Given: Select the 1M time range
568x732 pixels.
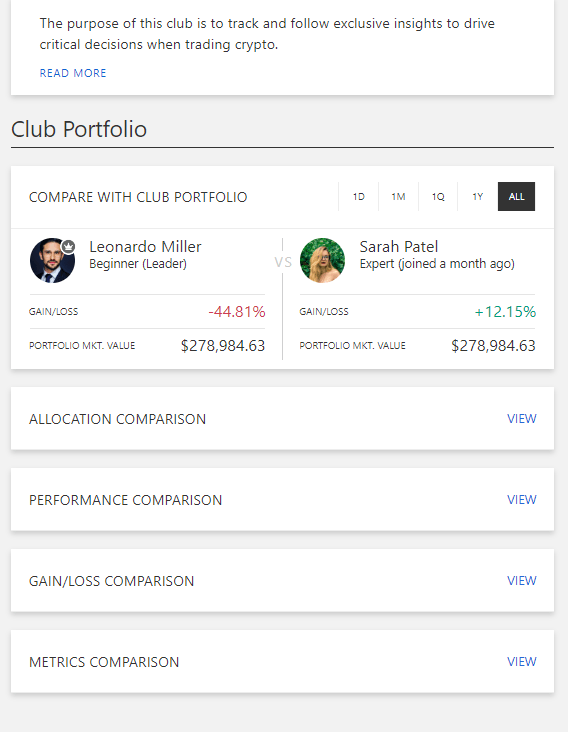Looking at the screenshot, I should (x=398, y=197).
